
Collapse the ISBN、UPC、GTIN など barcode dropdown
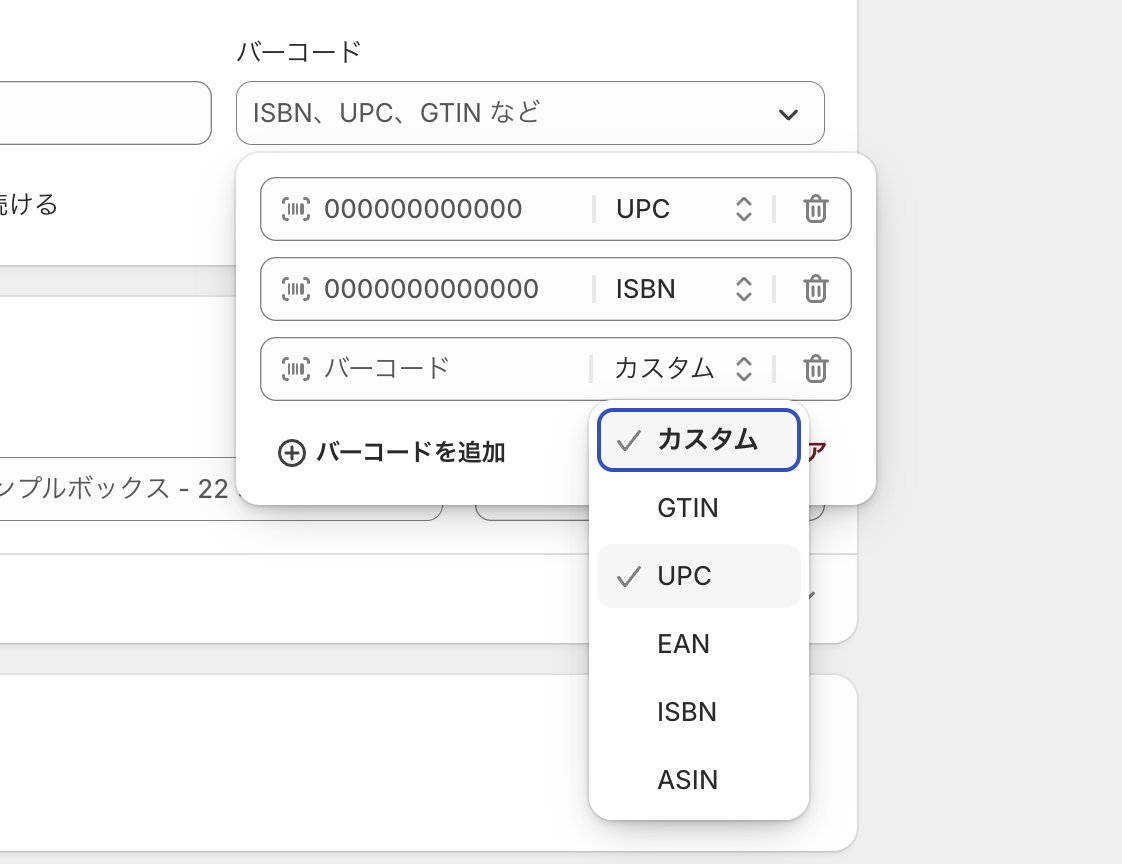pyautogui.click(x=530, y=113)
